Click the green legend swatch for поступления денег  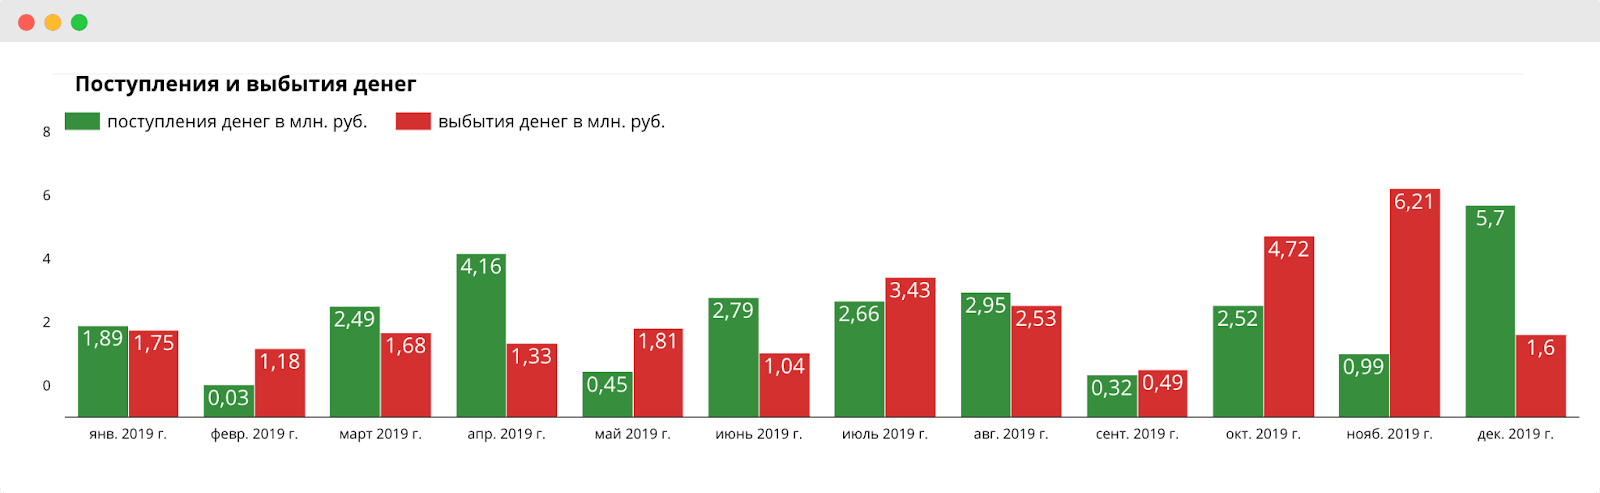(82, 122)
